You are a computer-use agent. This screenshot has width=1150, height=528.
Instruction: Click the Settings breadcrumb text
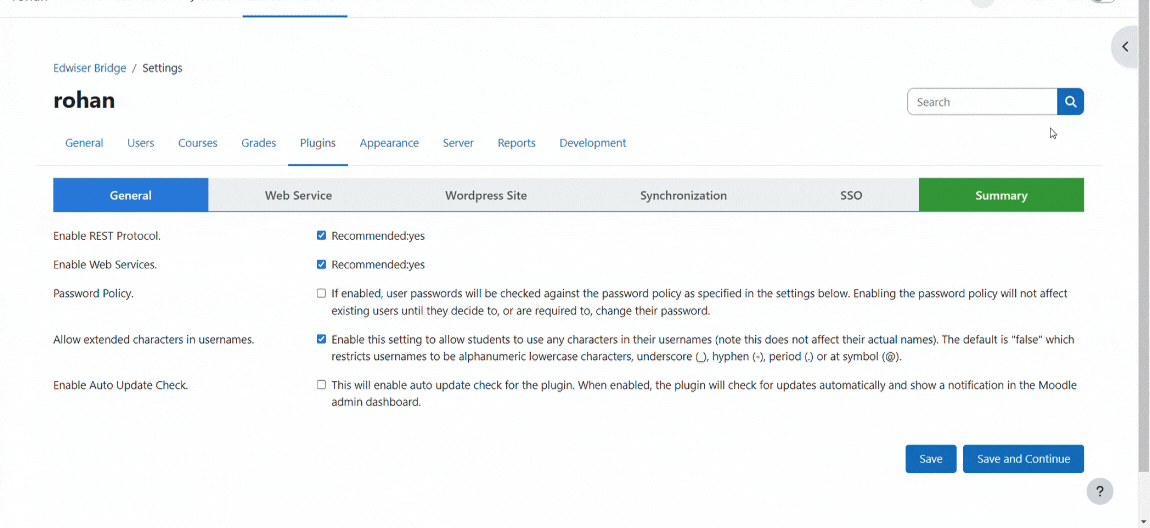[162, 68]
